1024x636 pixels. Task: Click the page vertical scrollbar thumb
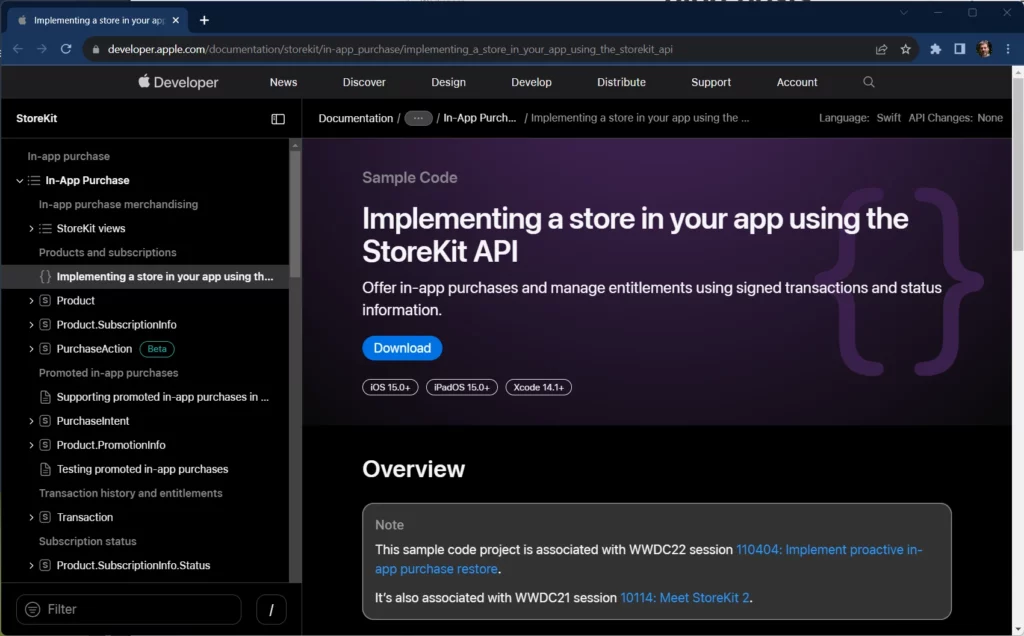(1017, 165)
